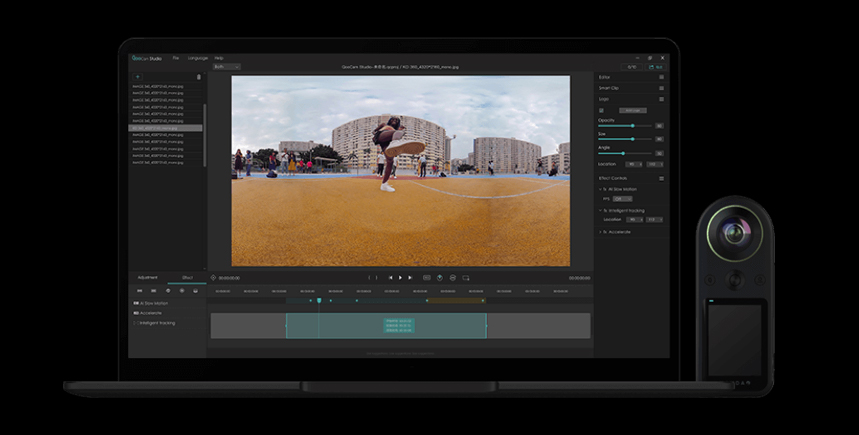Click Intelligent tracking Location second coordinate stepper
859x435 pixels.
tap(655, 220)
